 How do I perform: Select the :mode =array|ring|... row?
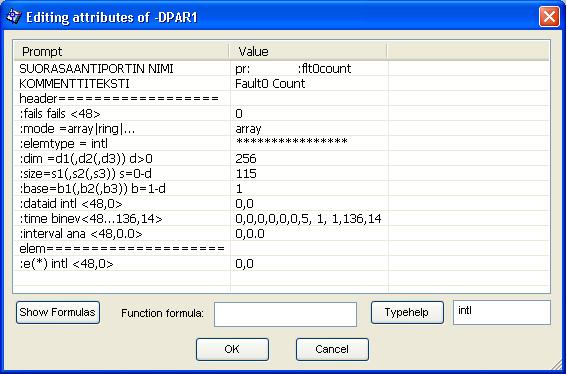77,129
